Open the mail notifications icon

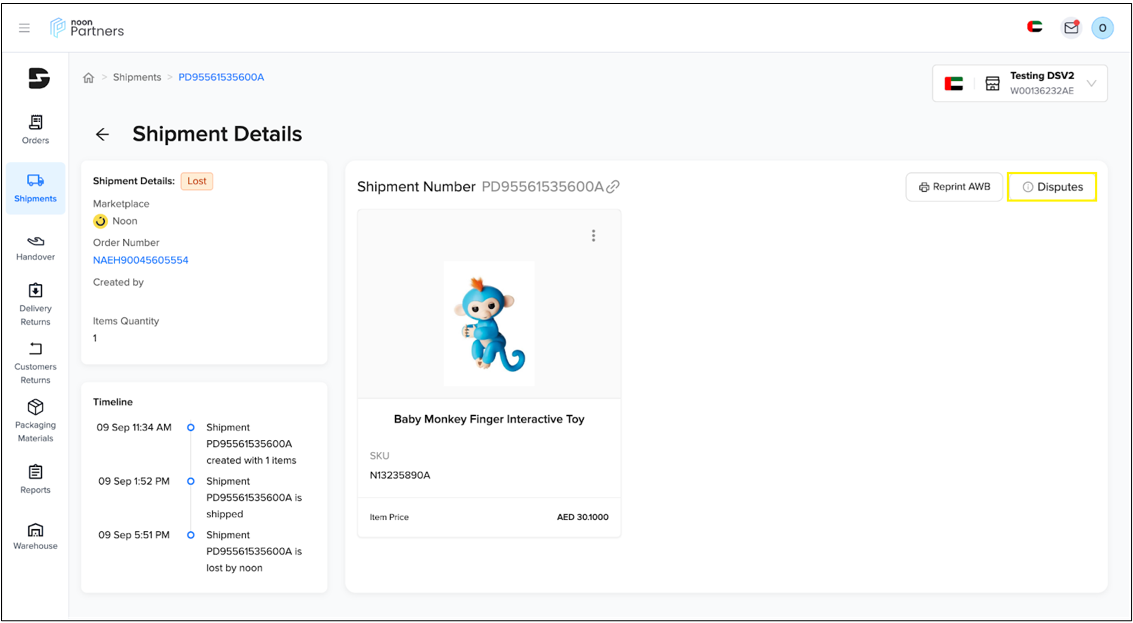[1071, 28]
